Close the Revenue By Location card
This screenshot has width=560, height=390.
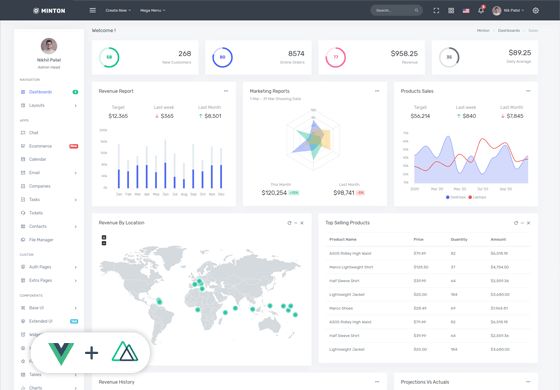click(302, 223)
